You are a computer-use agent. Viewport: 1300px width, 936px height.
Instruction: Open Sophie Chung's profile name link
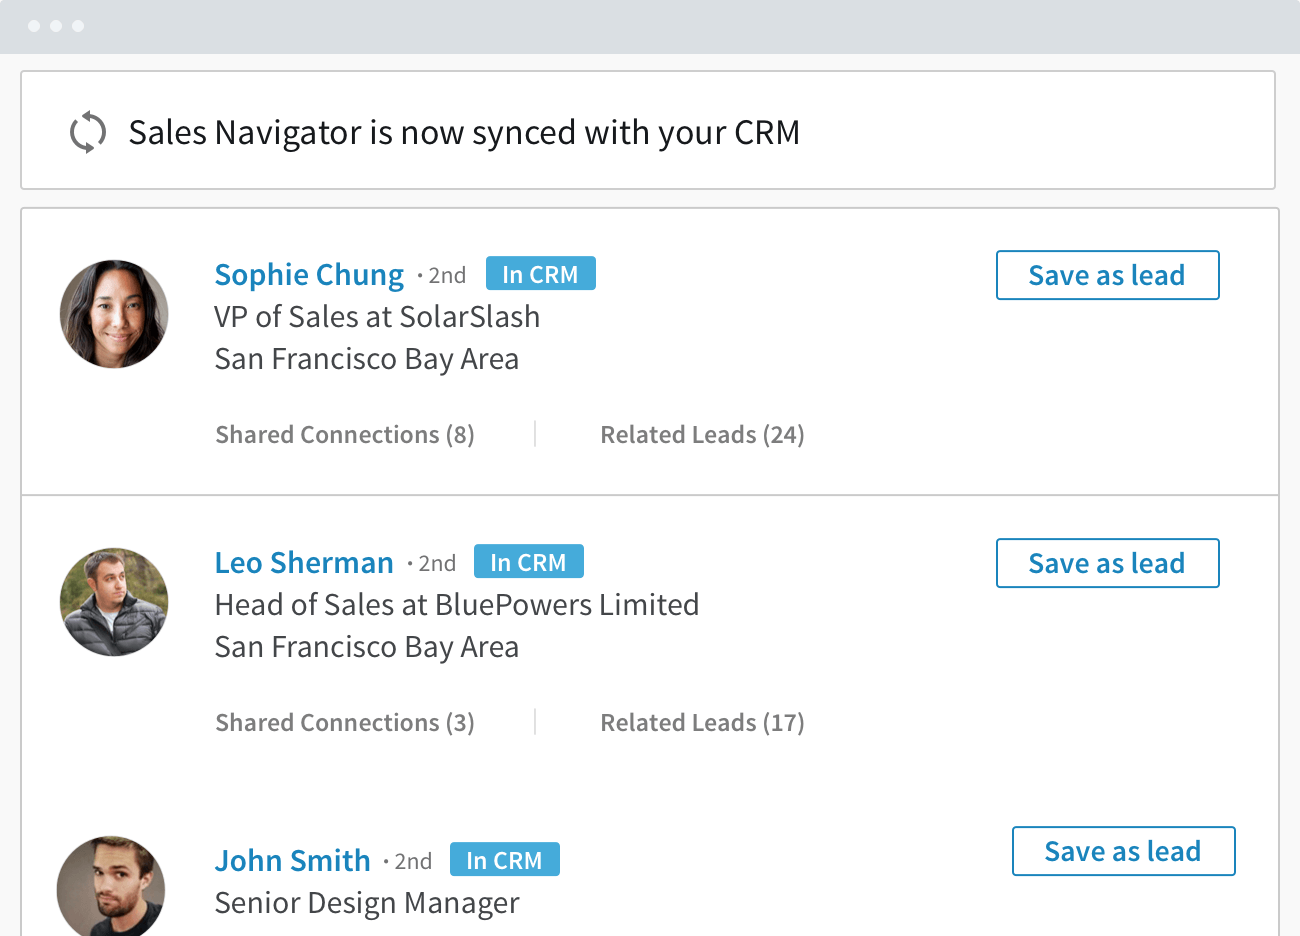(309, 275)
